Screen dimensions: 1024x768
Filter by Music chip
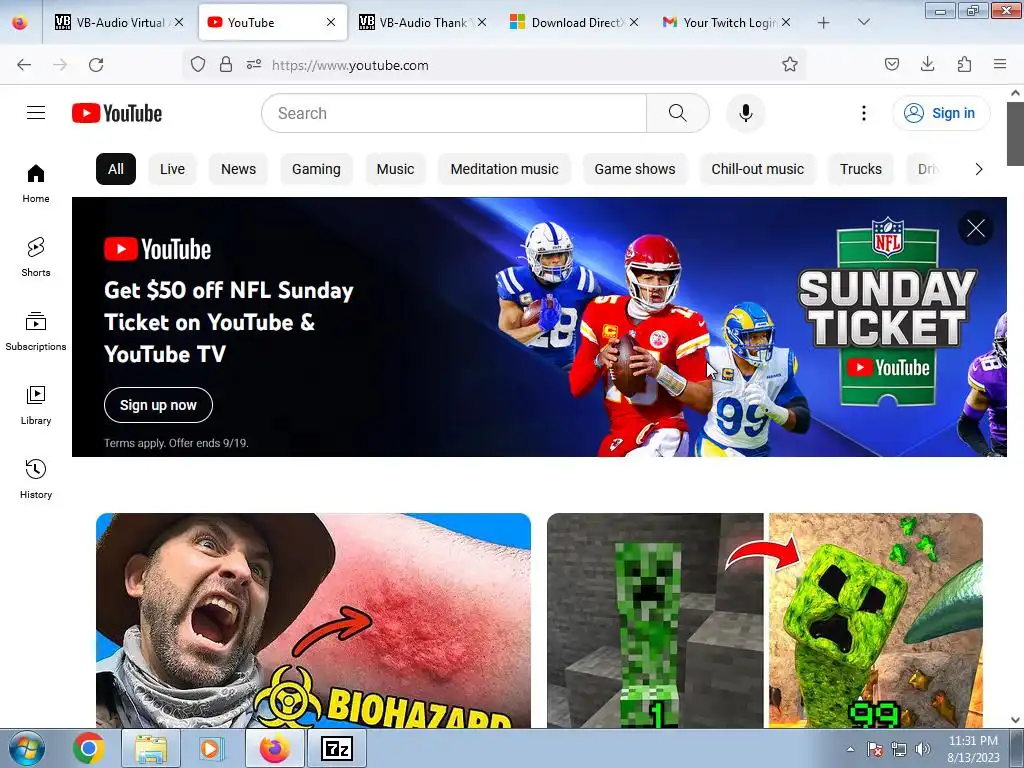[x=395, y=169]
